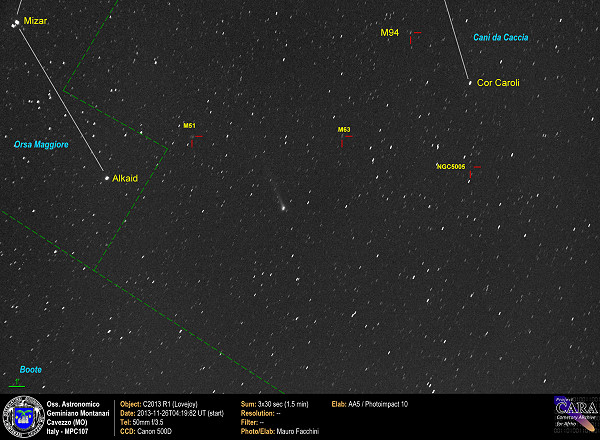Click the "M51" label

point(189,125)
